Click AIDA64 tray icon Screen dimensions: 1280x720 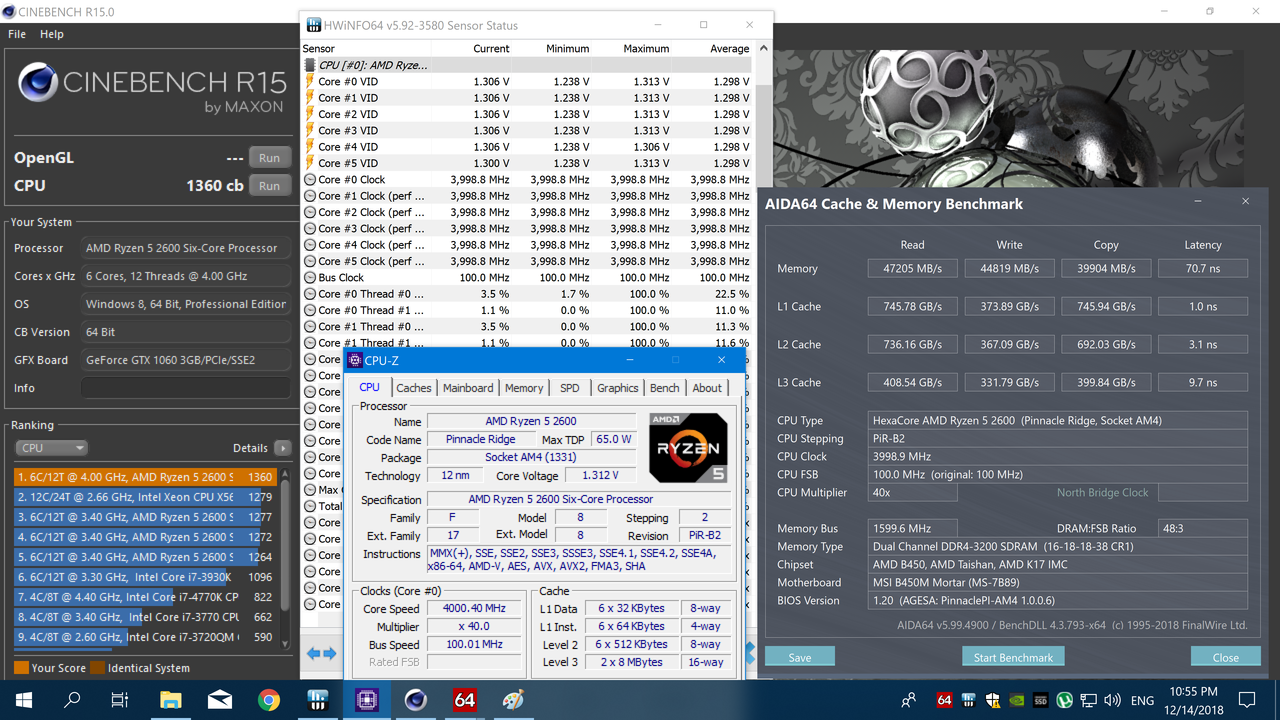pos(944,700)
